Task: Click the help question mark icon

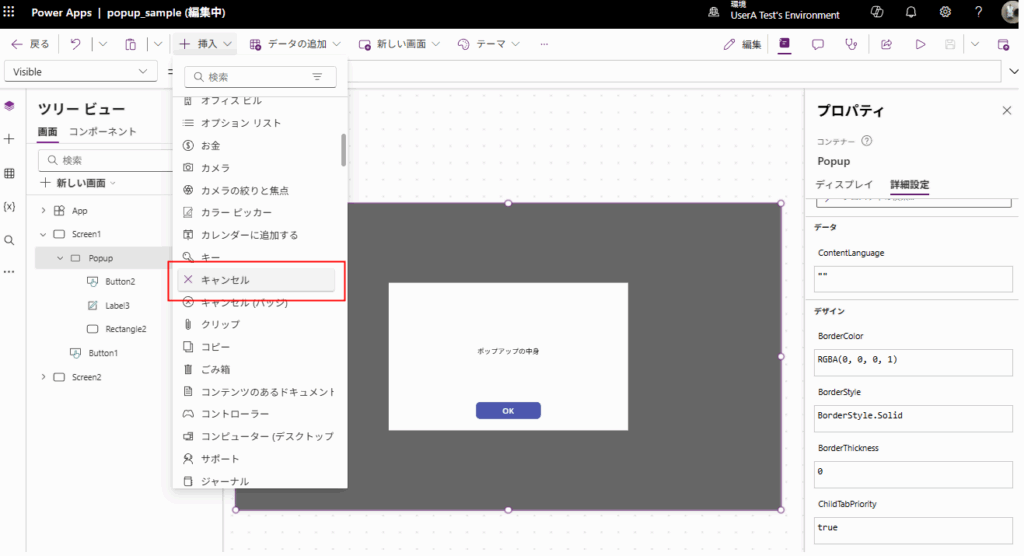Action: (x=978, y=12)
